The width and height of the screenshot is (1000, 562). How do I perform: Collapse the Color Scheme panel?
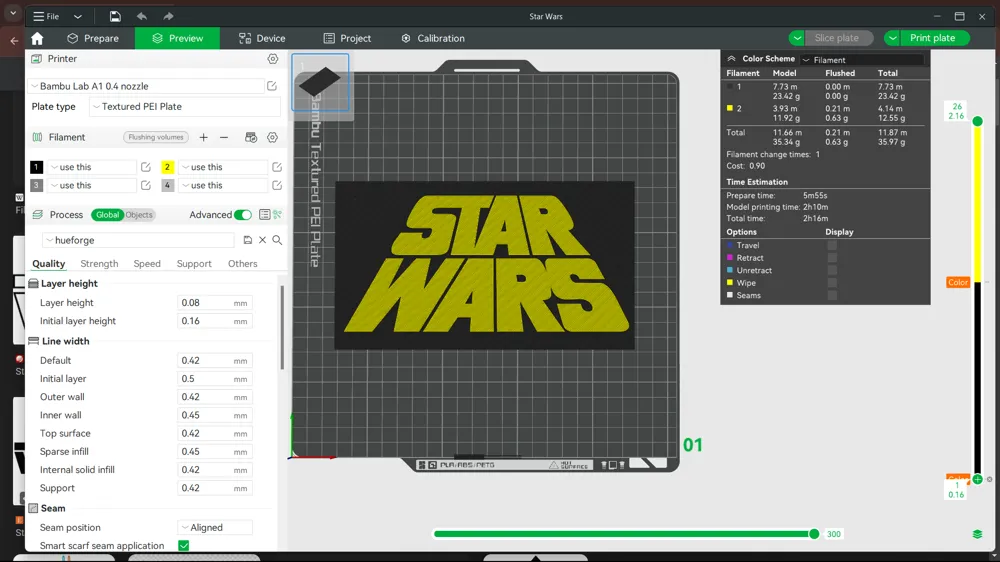[732, 59]
